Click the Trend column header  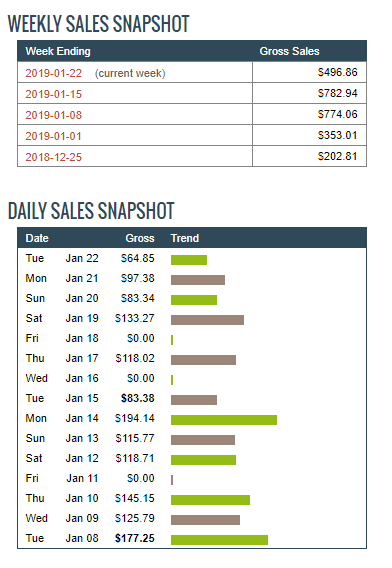[x=185, y=238]
